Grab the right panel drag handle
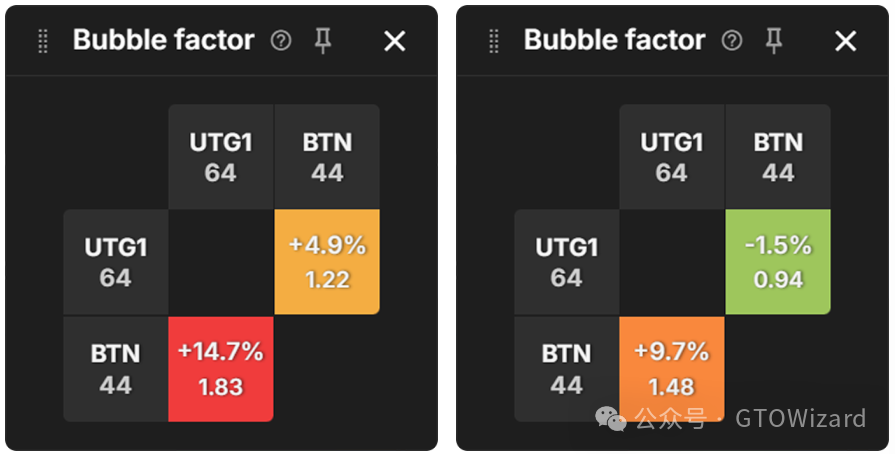895x454 pixels. [494, 41]
